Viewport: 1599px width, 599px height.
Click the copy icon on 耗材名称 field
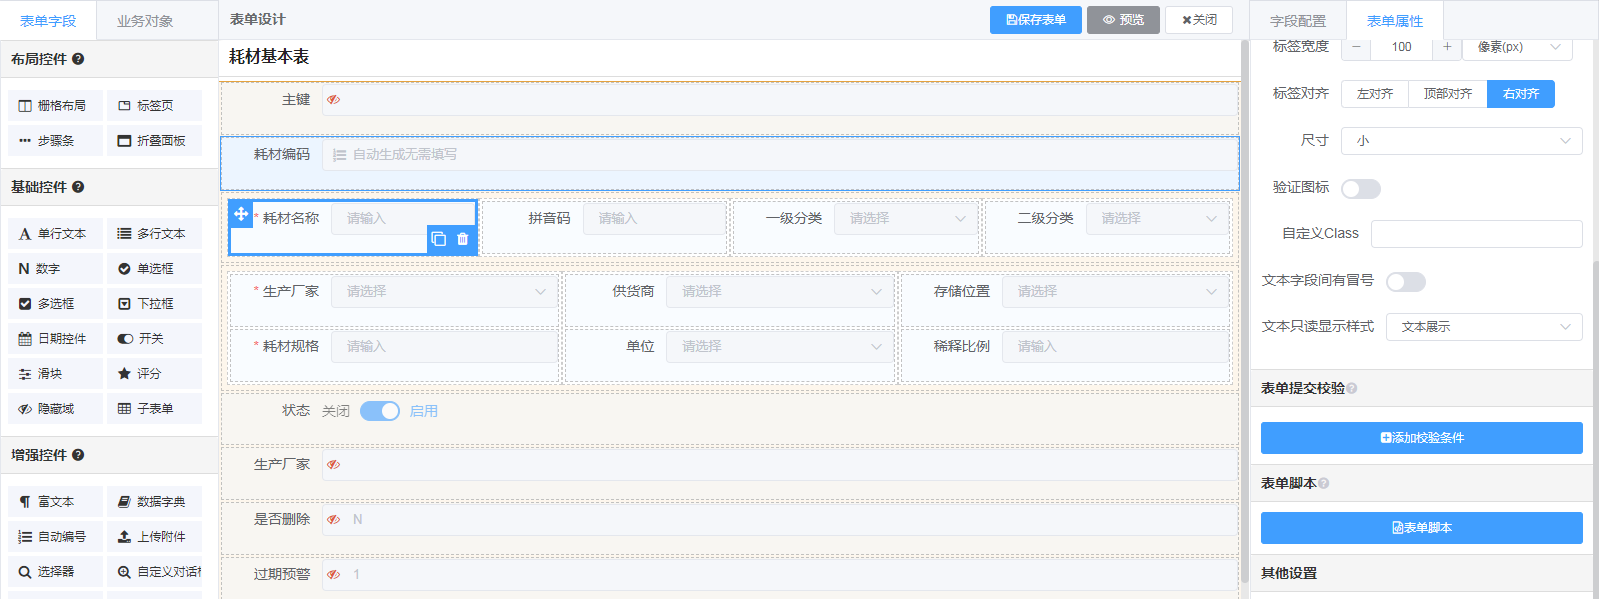point(438,239)
